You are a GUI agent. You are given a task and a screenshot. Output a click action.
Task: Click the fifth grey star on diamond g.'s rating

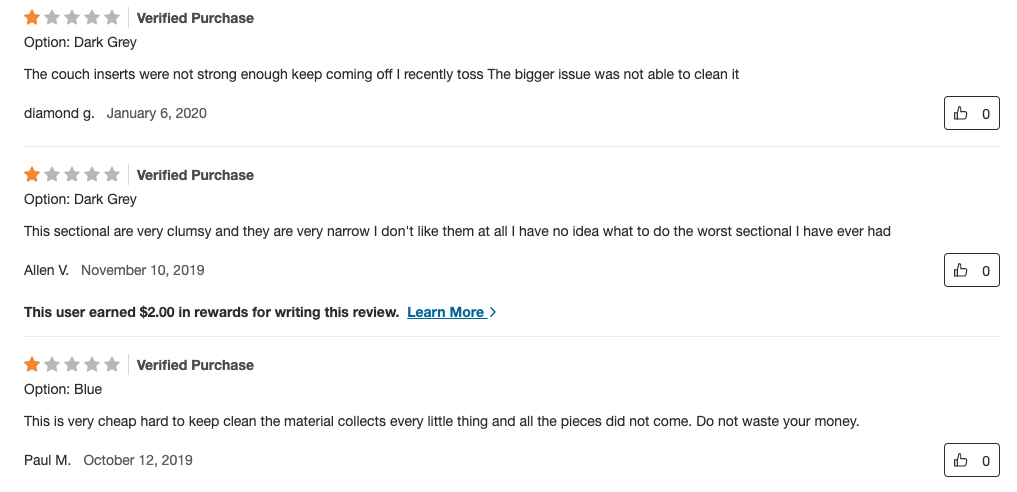pos(112,18)
